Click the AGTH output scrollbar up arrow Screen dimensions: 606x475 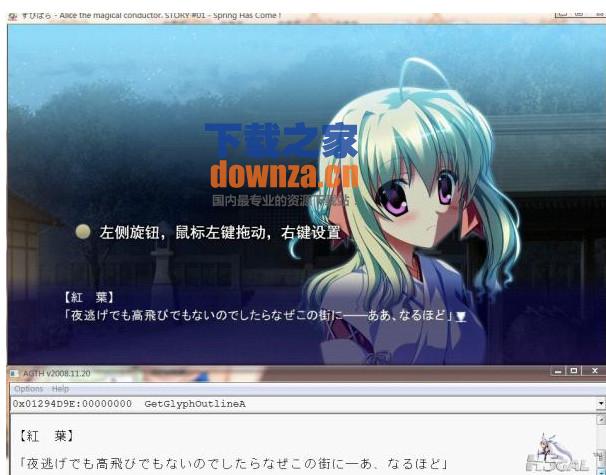click(x=601, y=419)
